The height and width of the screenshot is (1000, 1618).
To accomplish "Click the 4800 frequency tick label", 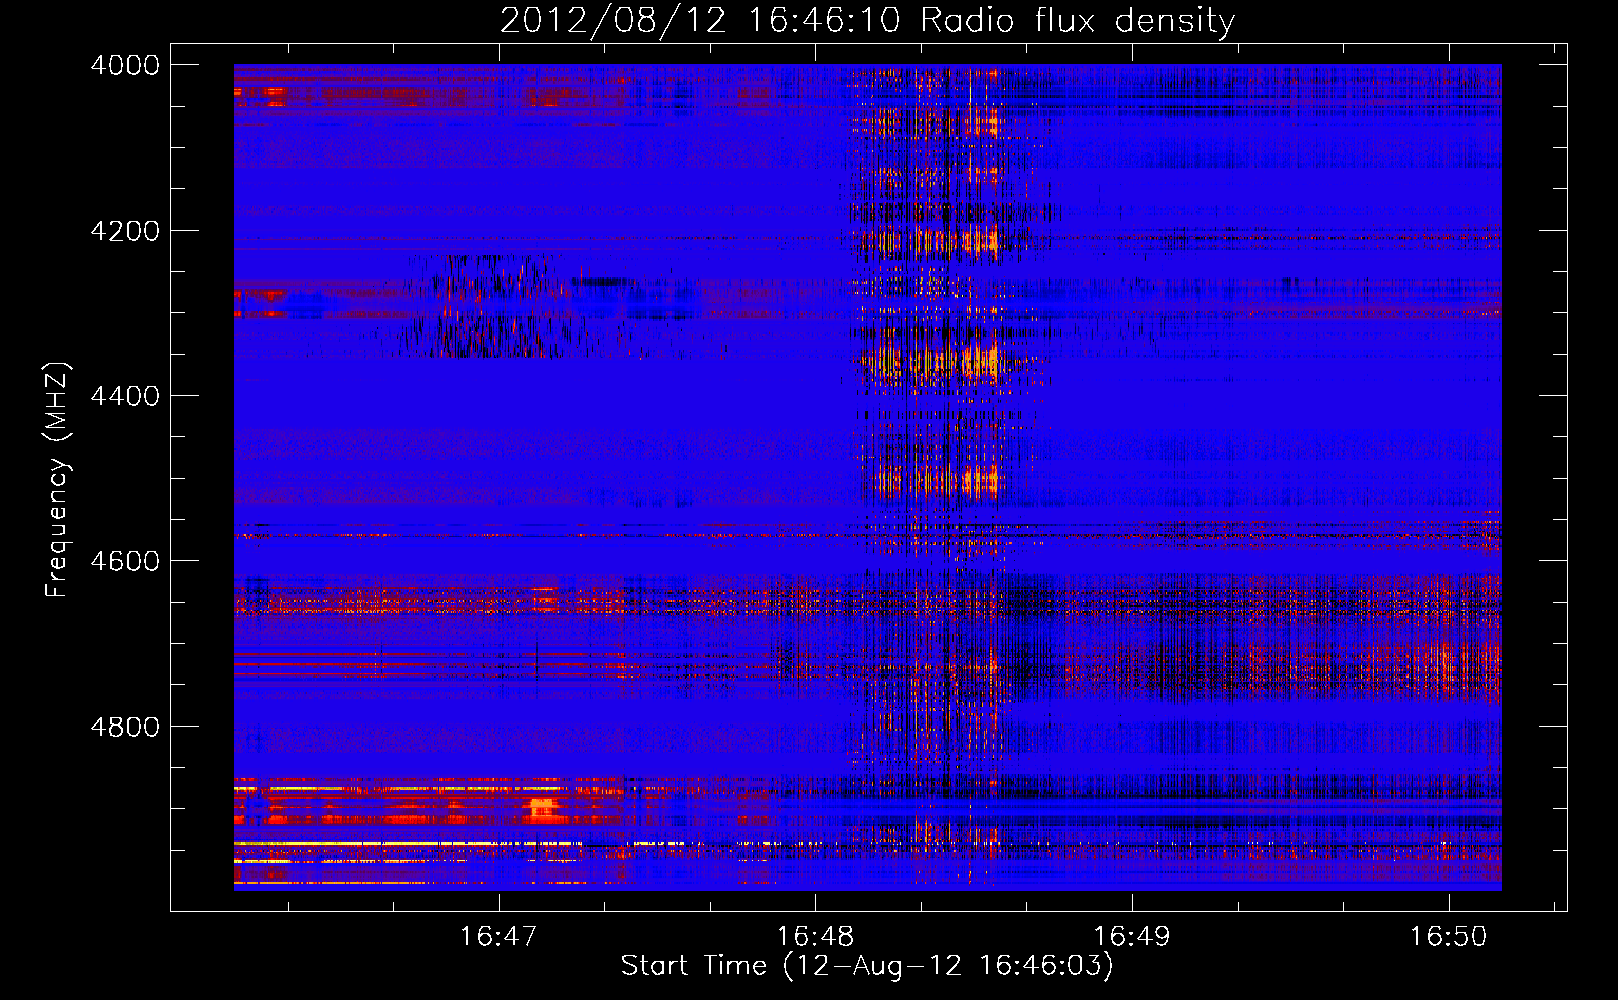I will (x=125, y=727).
